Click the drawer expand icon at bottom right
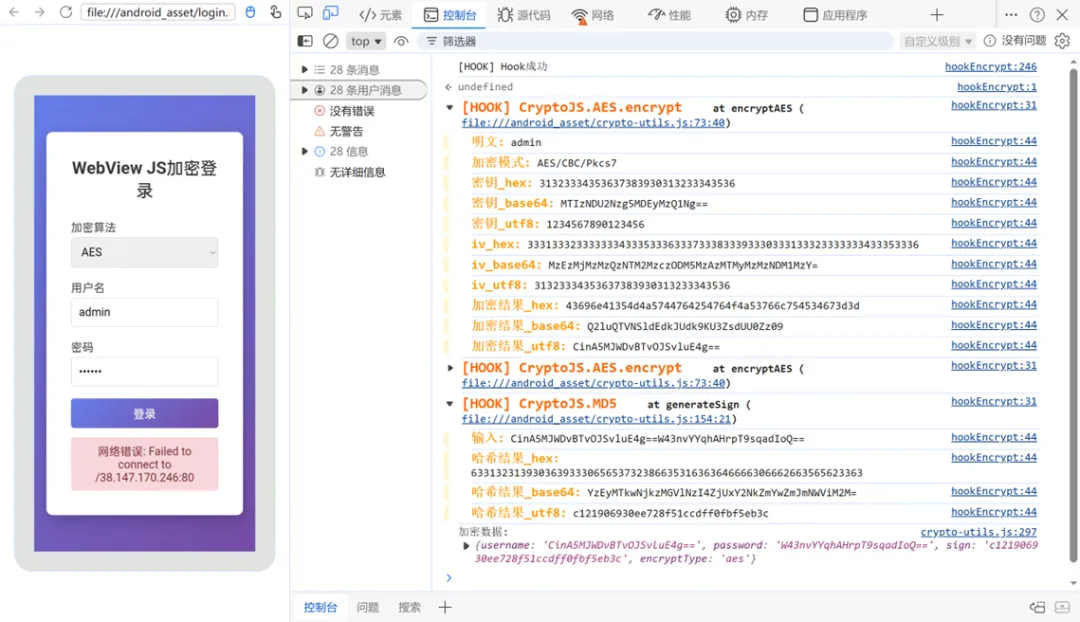 point(1062,607)
